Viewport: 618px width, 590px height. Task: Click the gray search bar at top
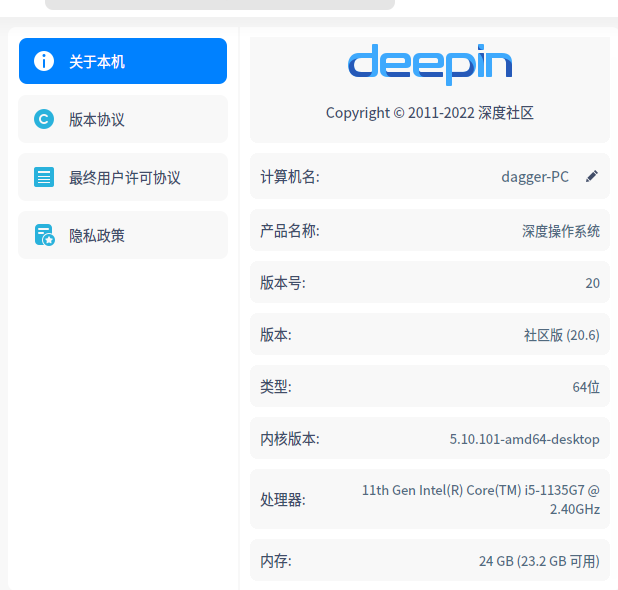[220, 4]
